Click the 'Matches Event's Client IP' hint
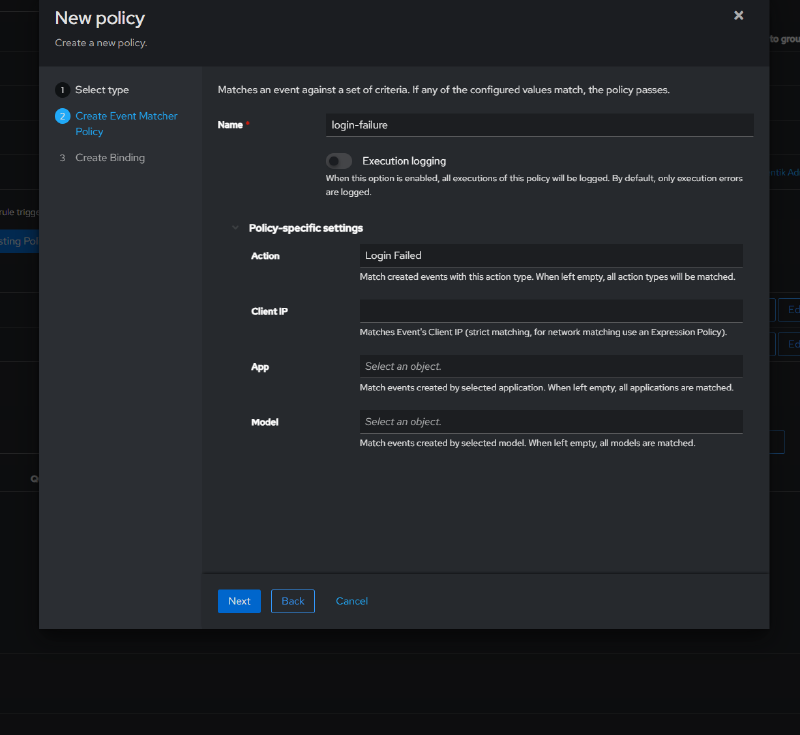 543,332
